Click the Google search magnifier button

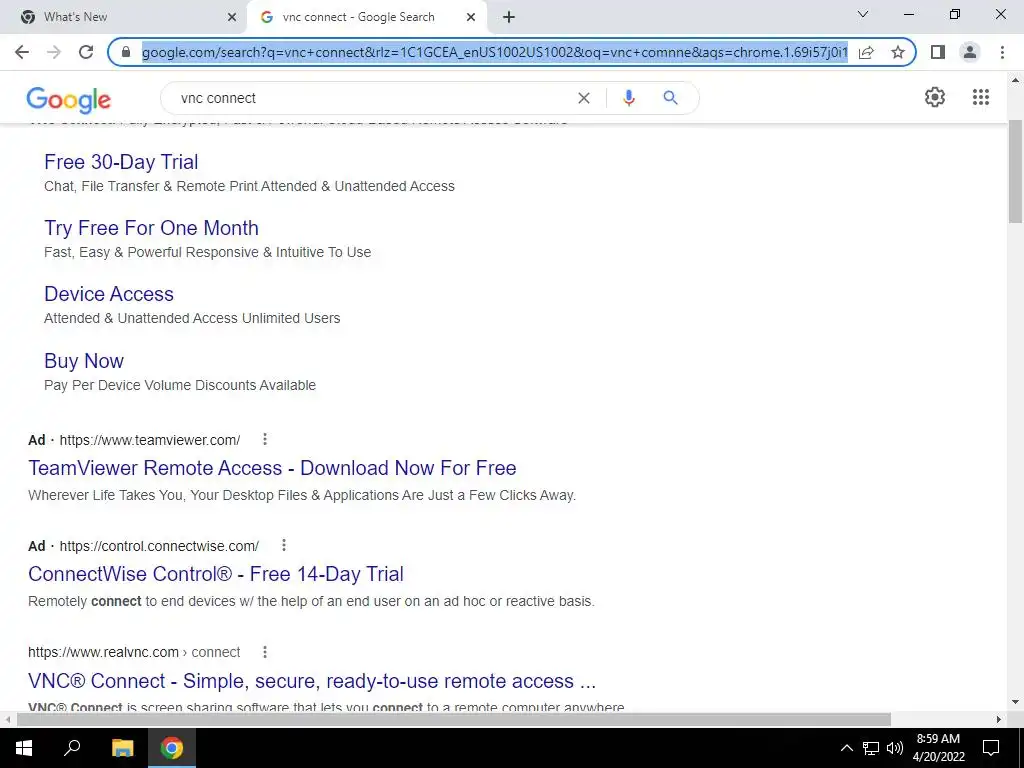click(670, 98)
